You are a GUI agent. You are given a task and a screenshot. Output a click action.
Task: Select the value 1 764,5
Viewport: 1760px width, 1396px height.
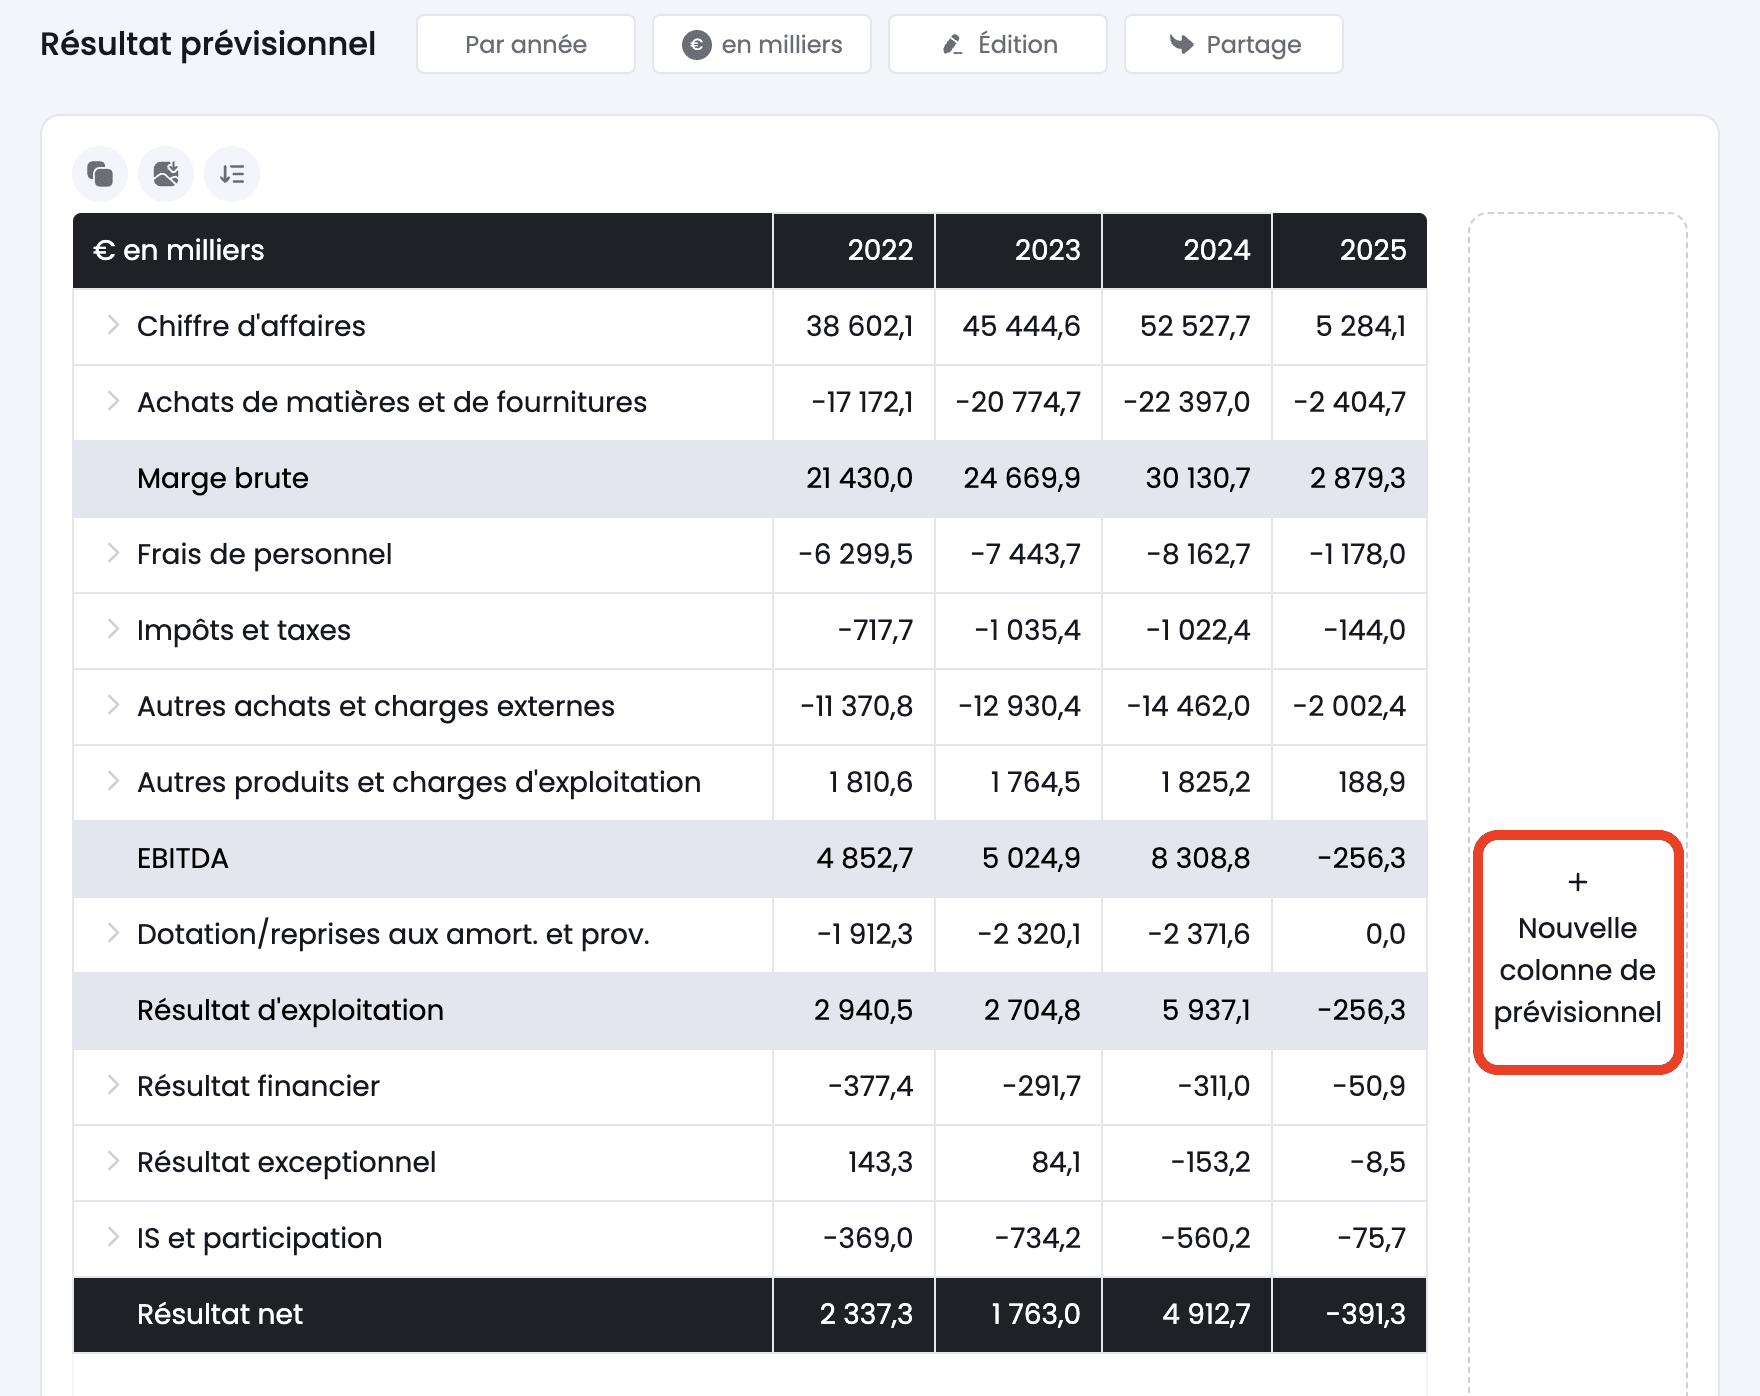tap(1035, 782)
